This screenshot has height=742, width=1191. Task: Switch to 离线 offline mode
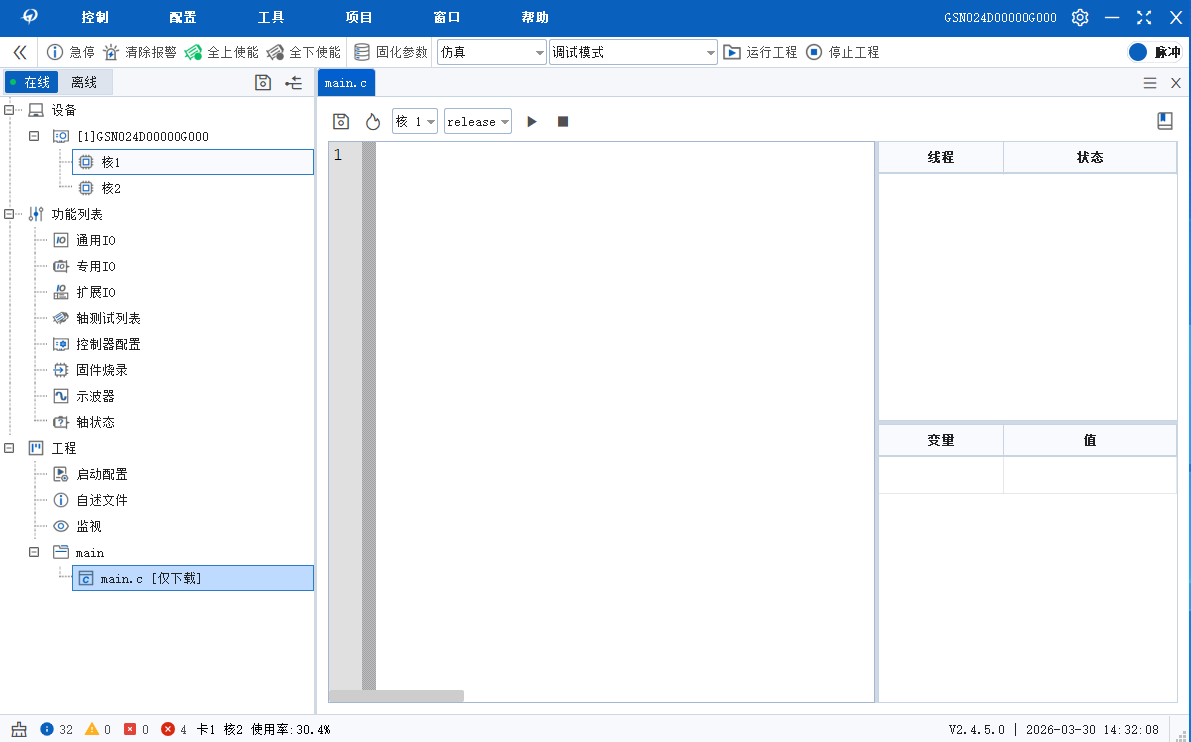(84, 82)
